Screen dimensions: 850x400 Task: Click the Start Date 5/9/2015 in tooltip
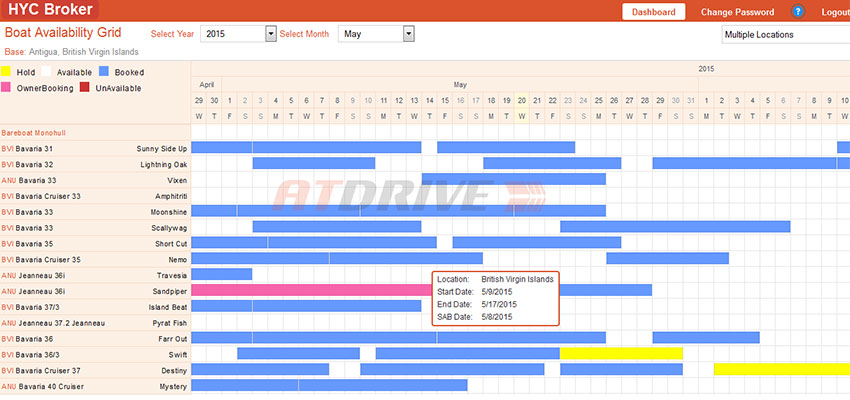click(x=497, y=292)
